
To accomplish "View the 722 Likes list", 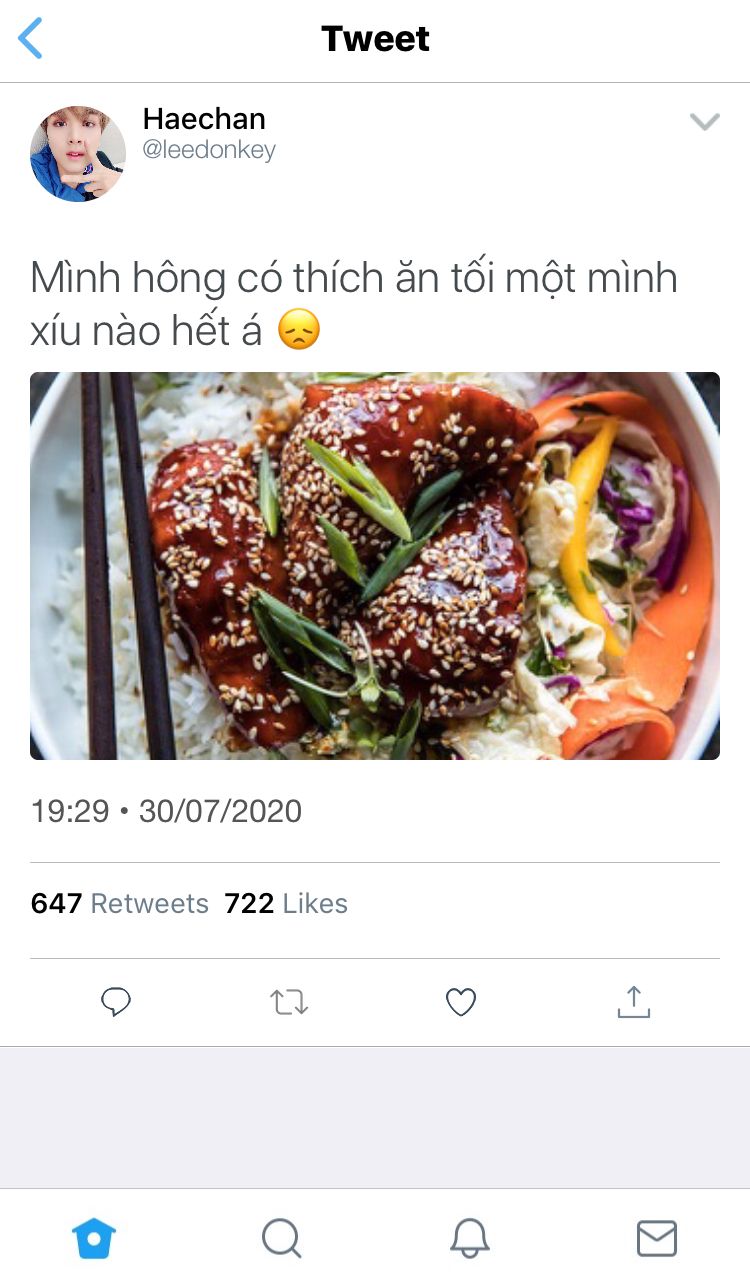I will click(x=286, y=904).
